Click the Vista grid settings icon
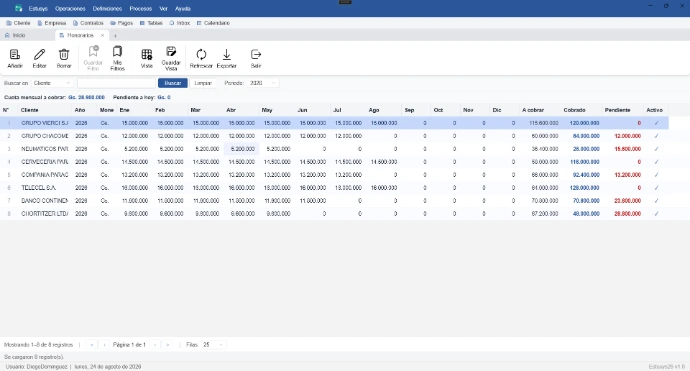This screenshot has height=371, width=690. coord(147,55)
